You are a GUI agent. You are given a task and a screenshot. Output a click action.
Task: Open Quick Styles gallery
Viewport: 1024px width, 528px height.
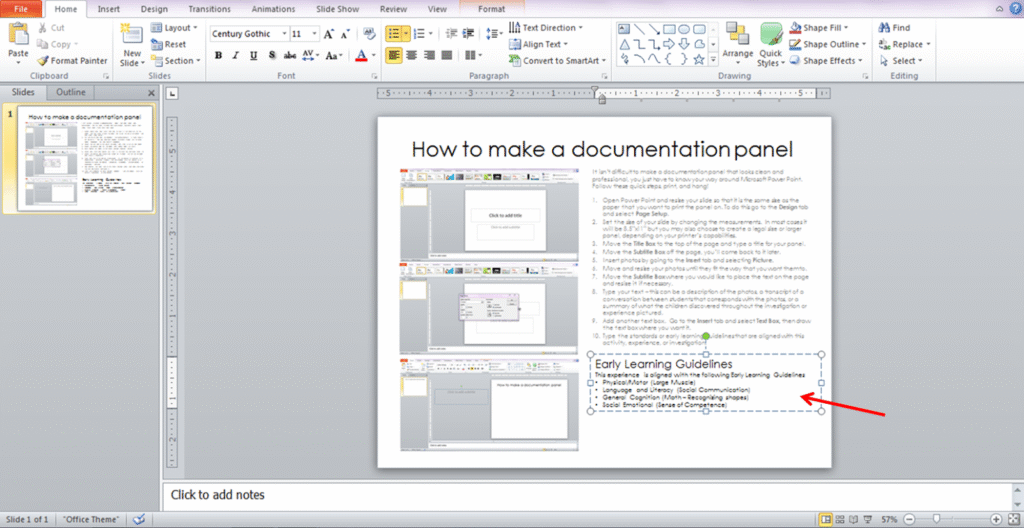[x=771, y=44]
